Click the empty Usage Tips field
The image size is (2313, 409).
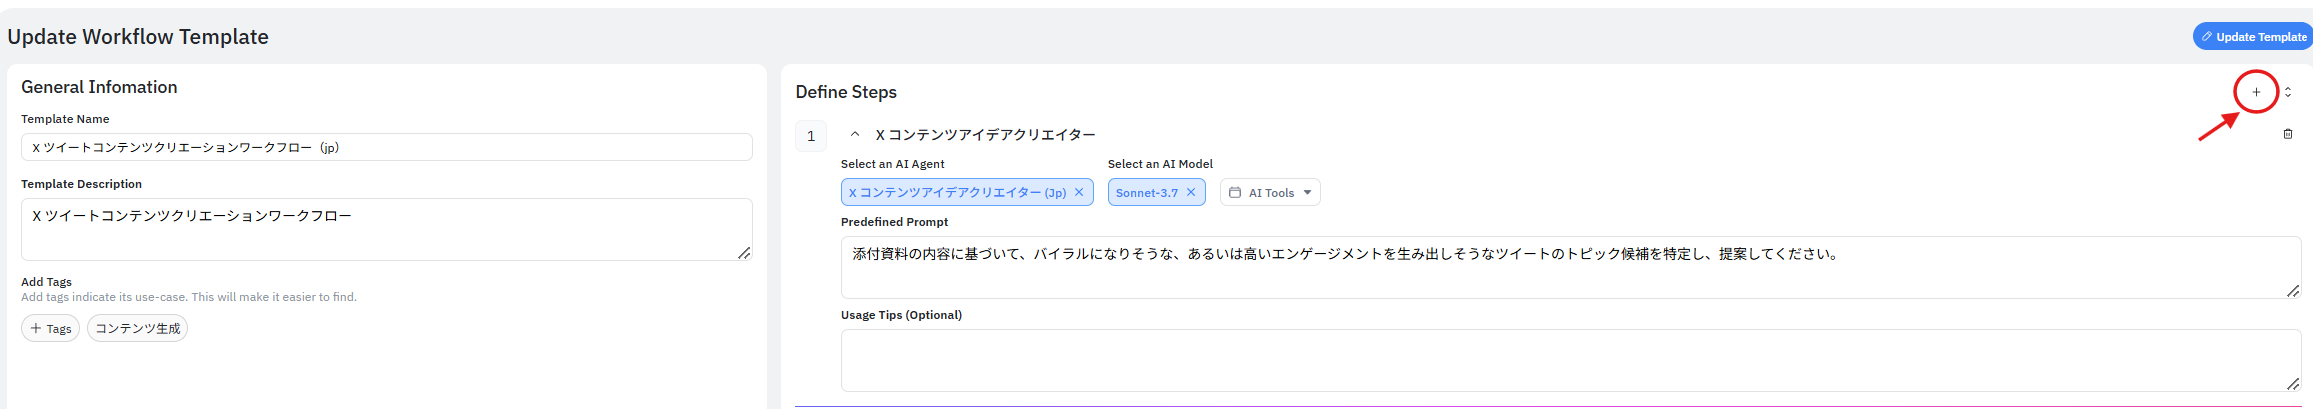(1570, 360)
